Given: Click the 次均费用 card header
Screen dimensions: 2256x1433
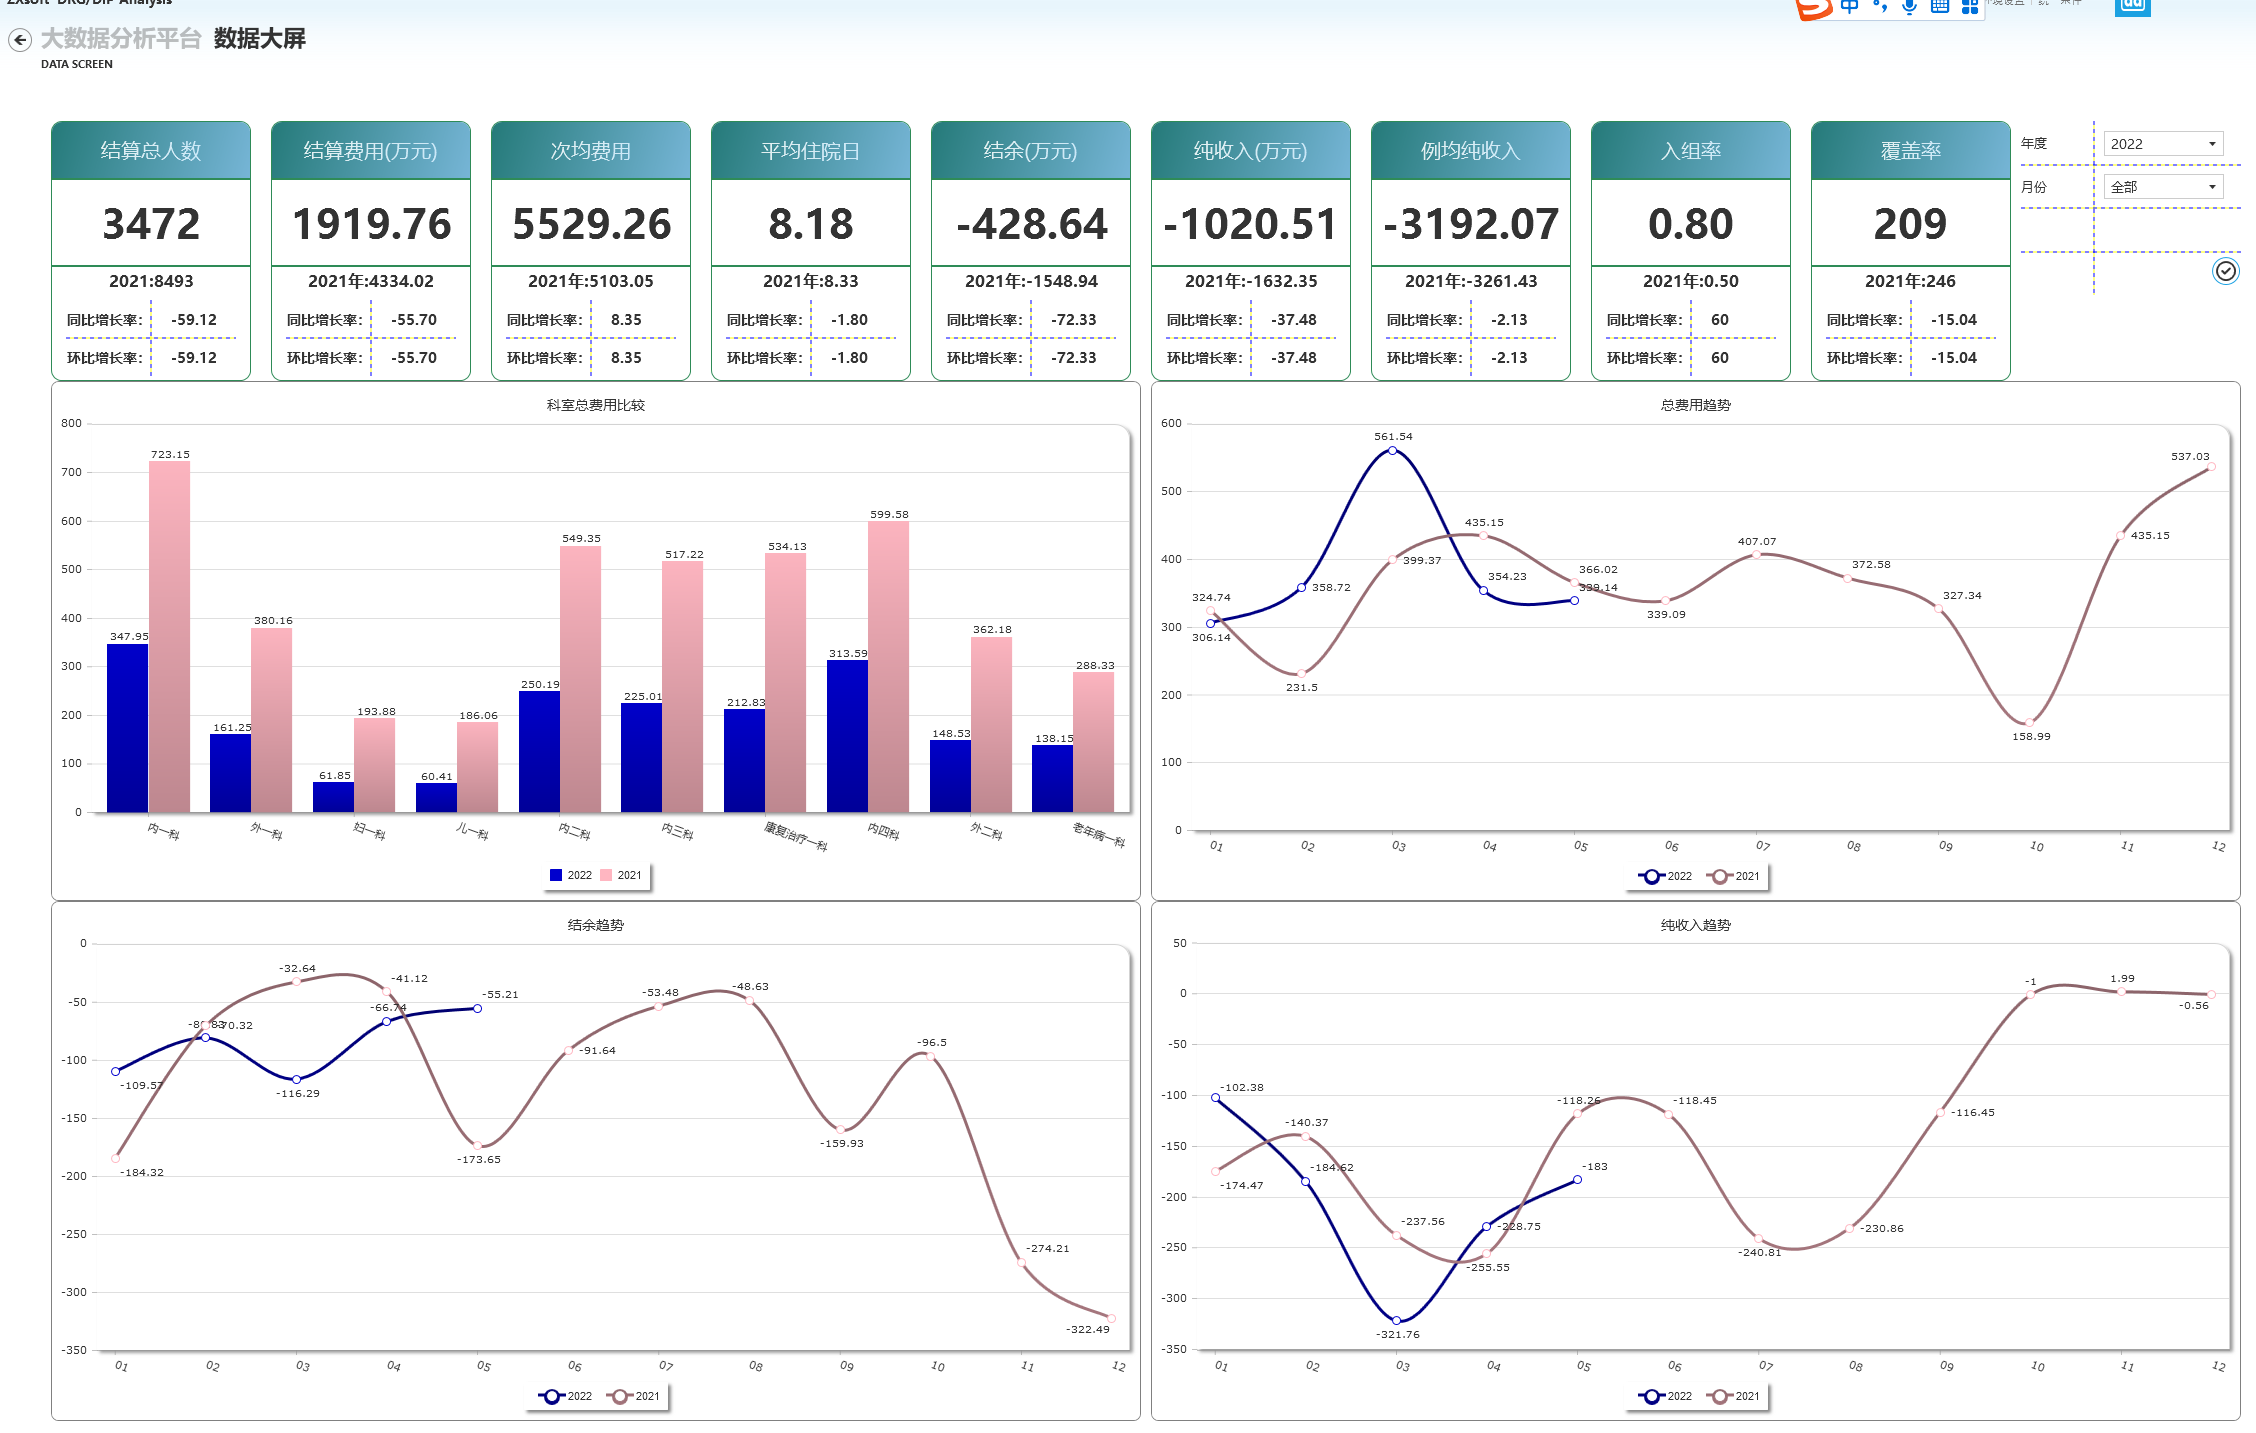Looking at the screenshot, I should [591, 151].
